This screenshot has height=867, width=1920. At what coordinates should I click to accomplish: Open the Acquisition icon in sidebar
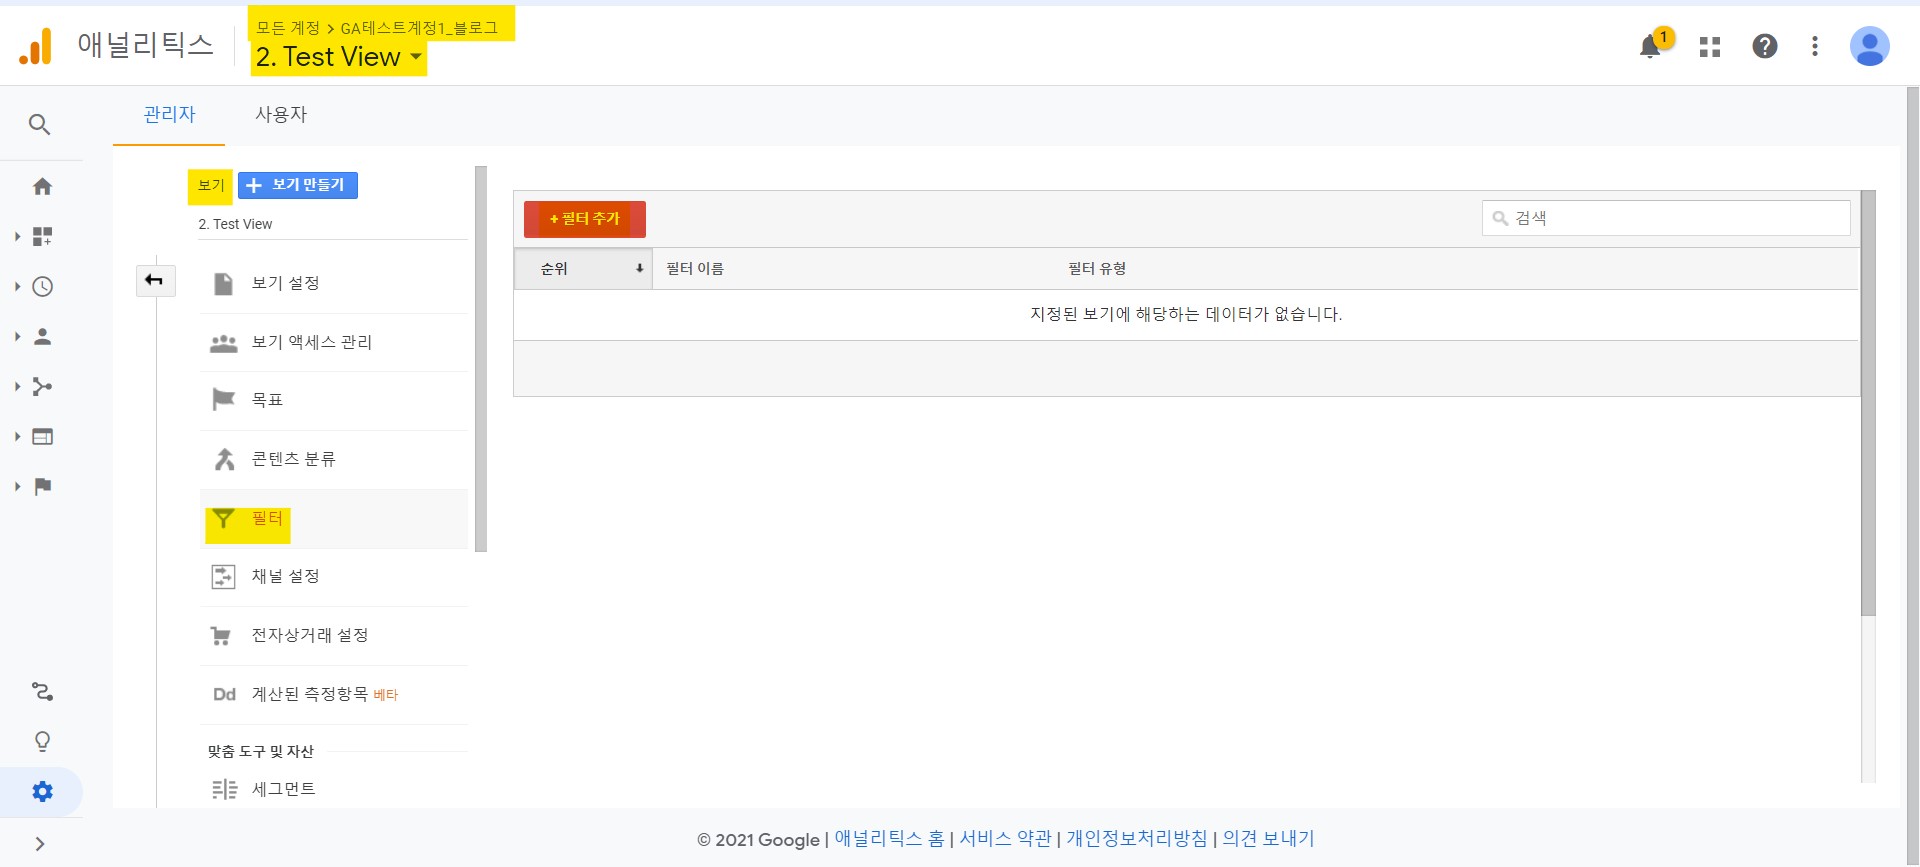[x=42, y=386]
